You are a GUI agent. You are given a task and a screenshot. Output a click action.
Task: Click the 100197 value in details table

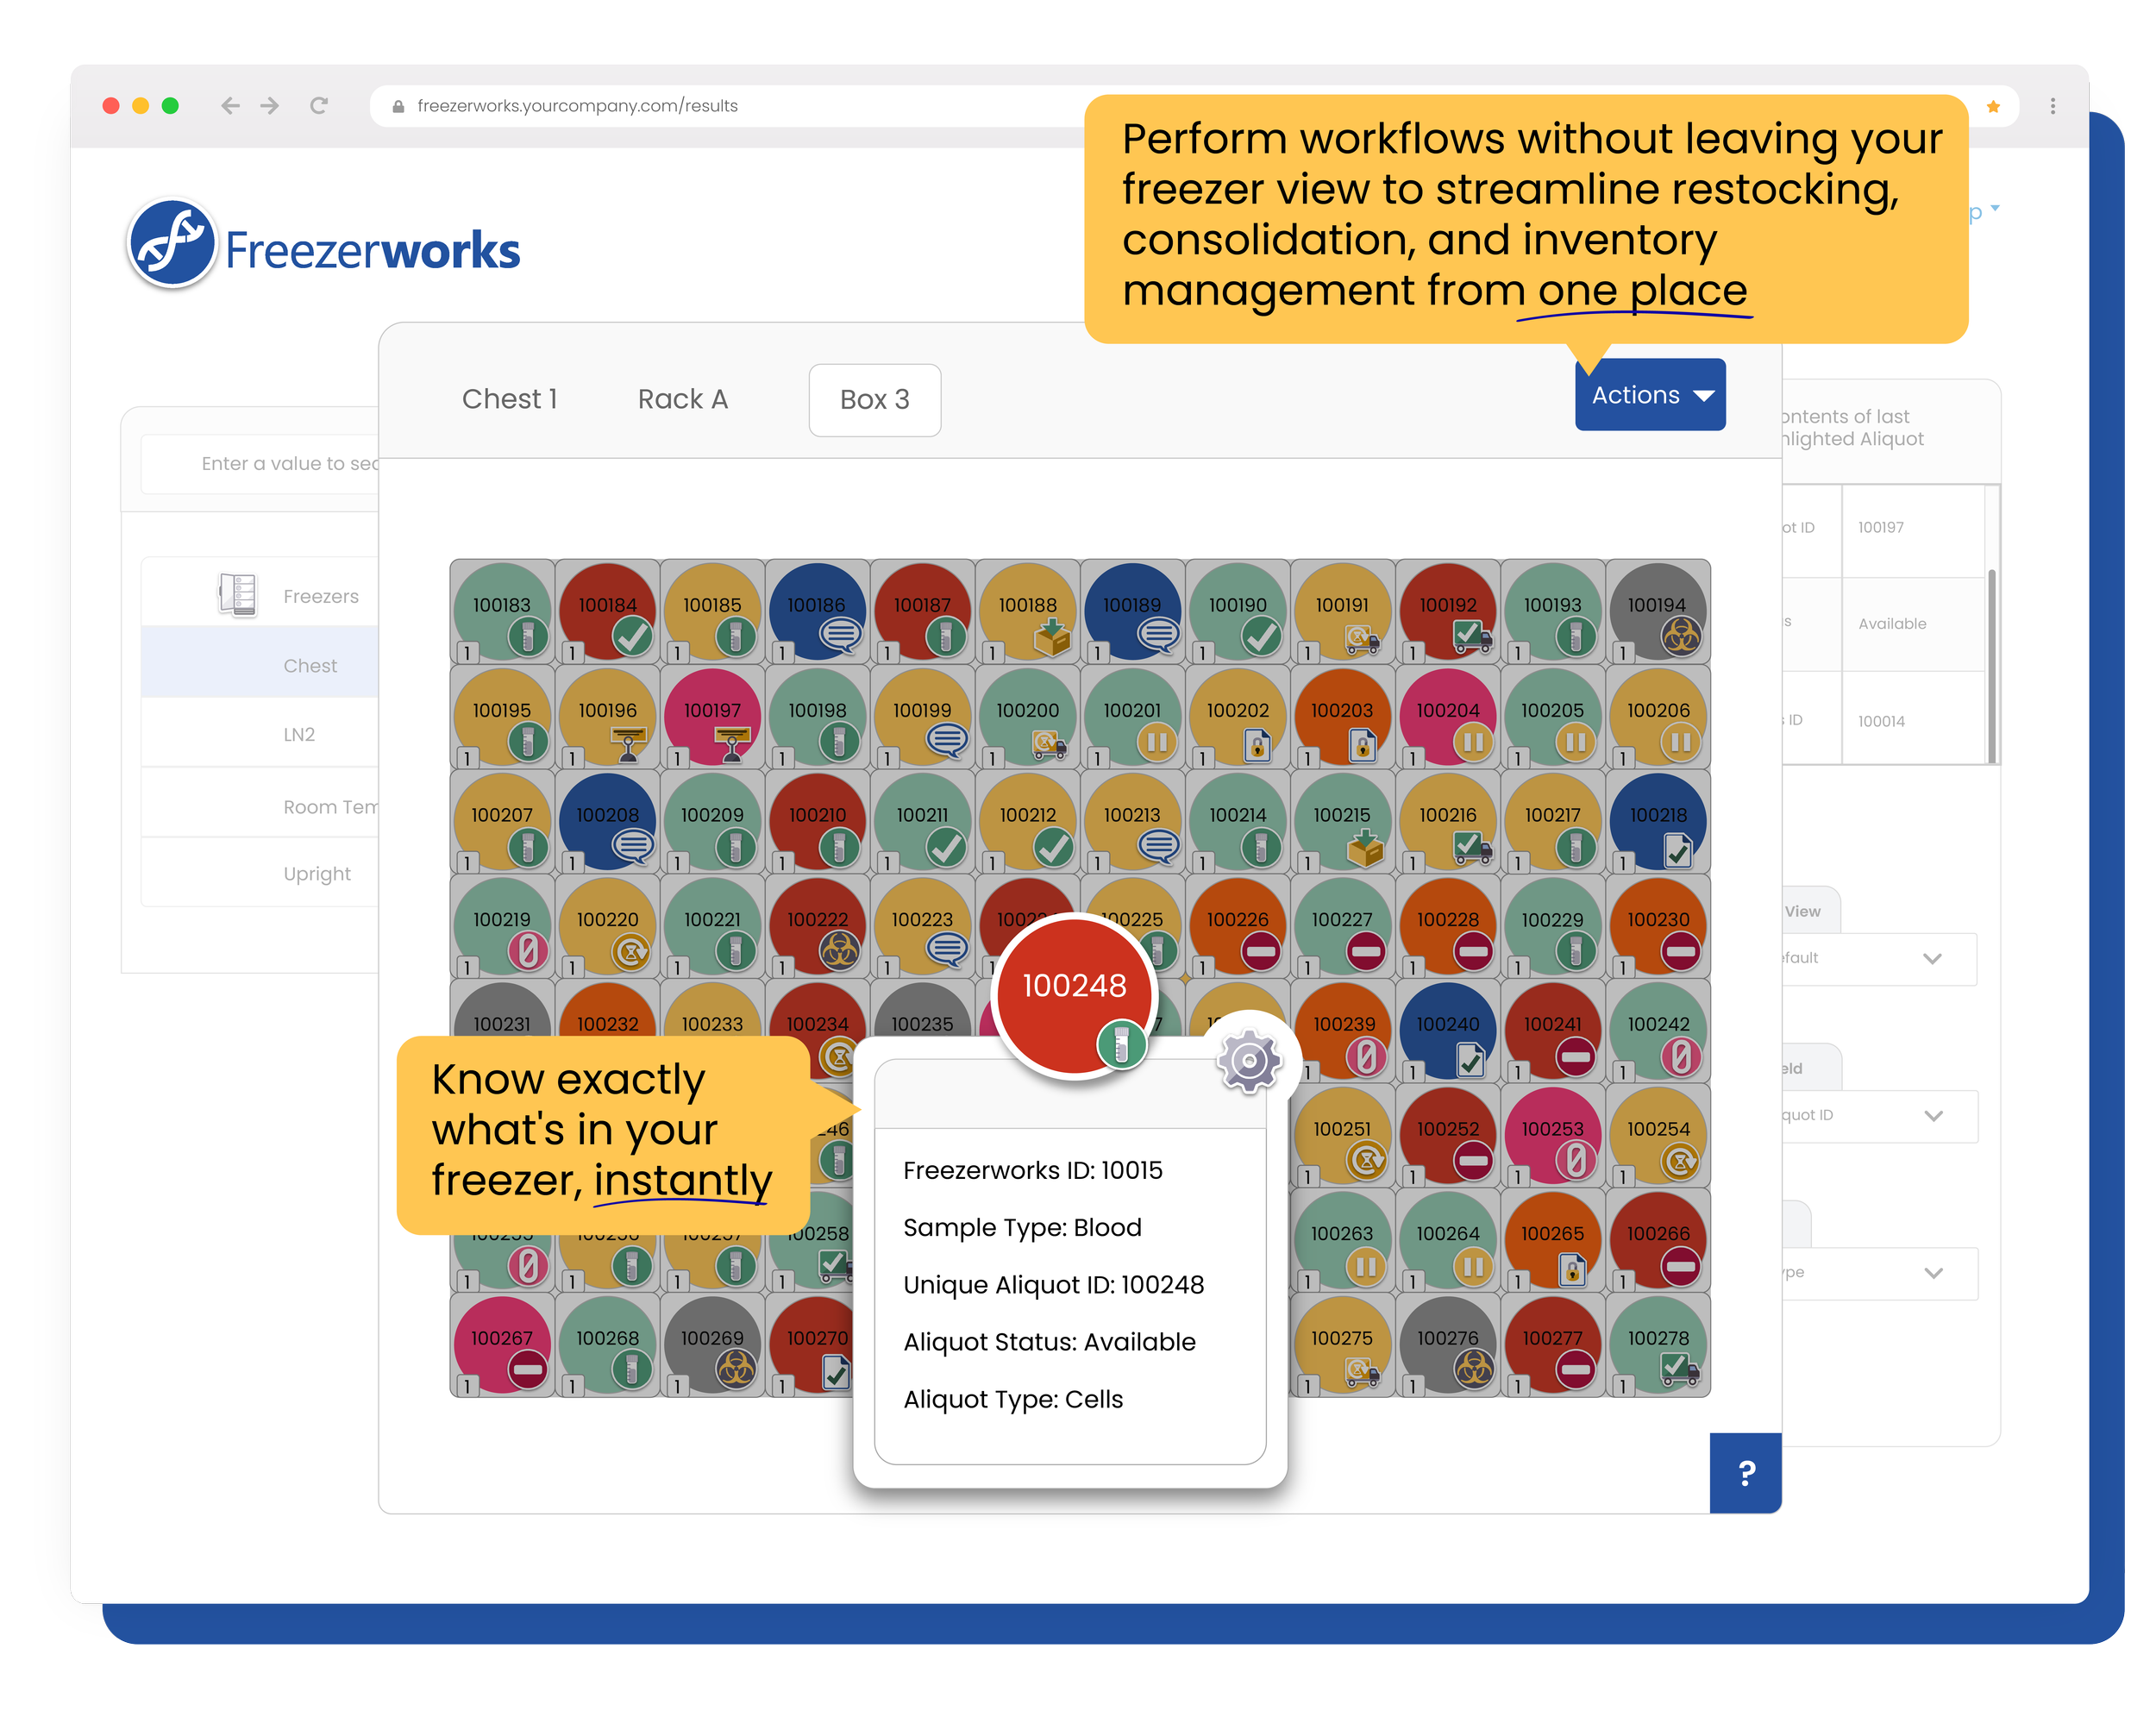(x=1880, y=527)
